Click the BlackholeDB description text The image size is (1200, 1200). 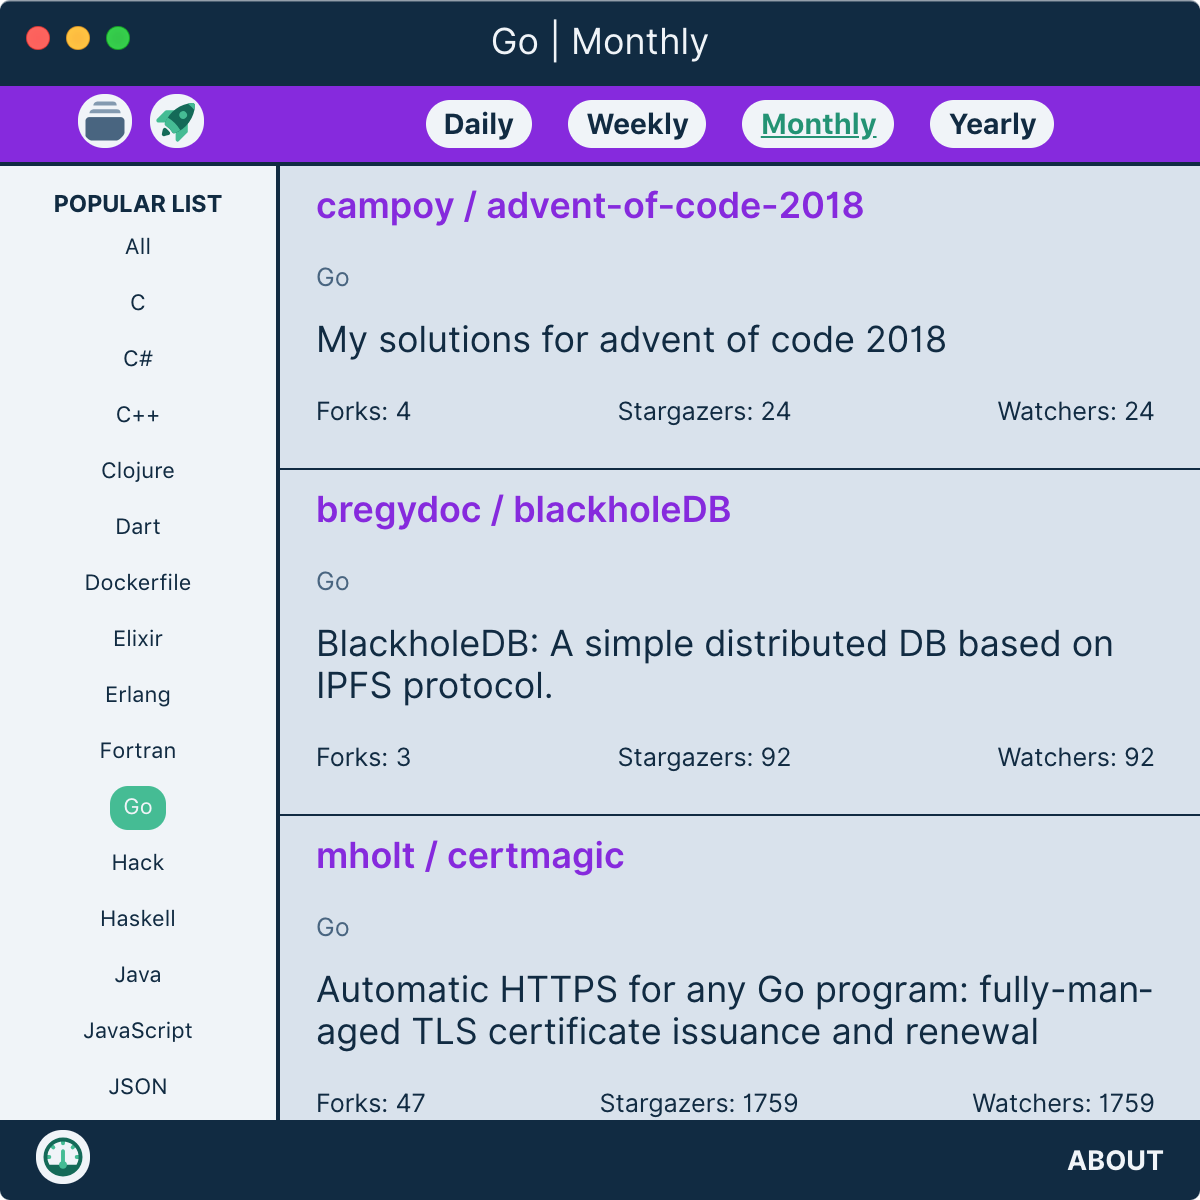tap(715, 665)
